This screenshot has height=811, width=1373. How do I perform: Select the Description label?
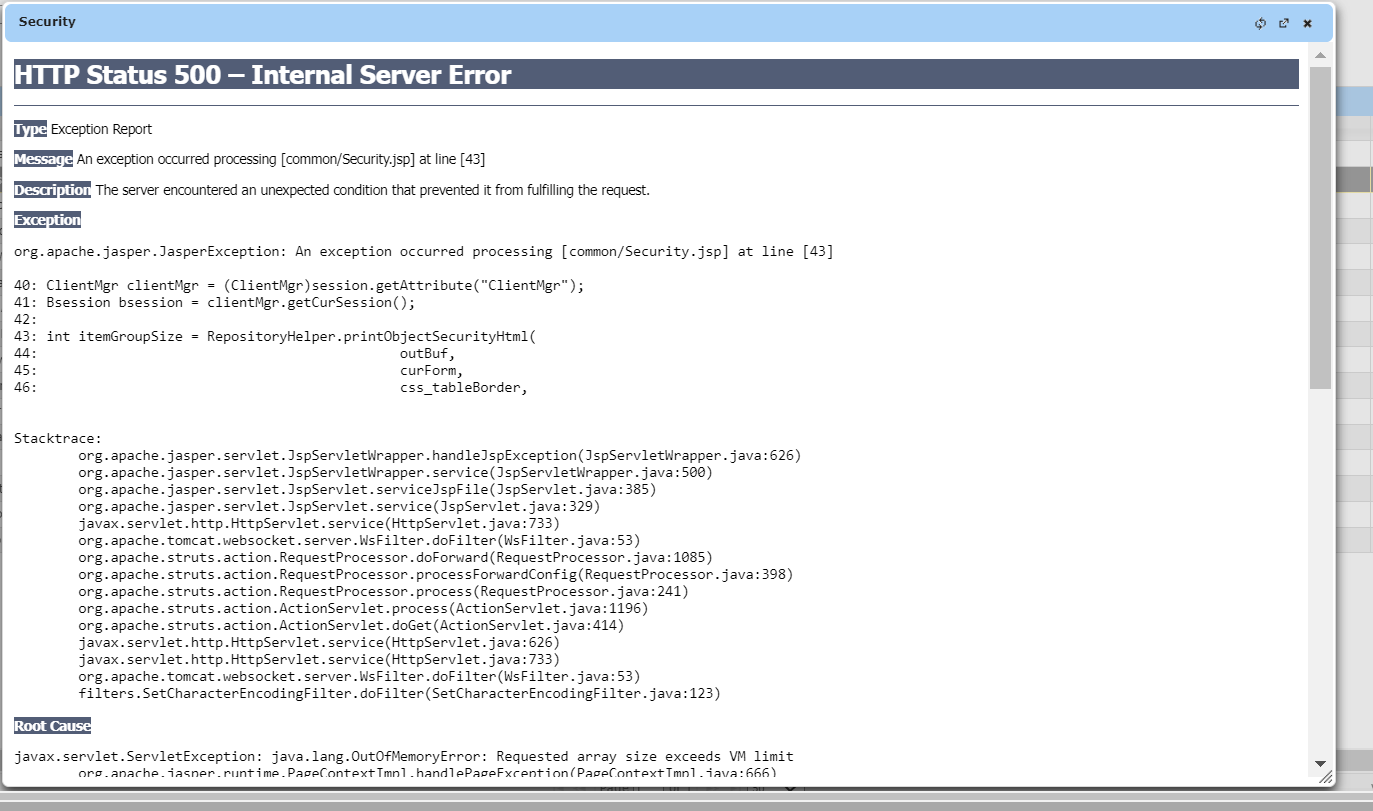tap(52, 190)
